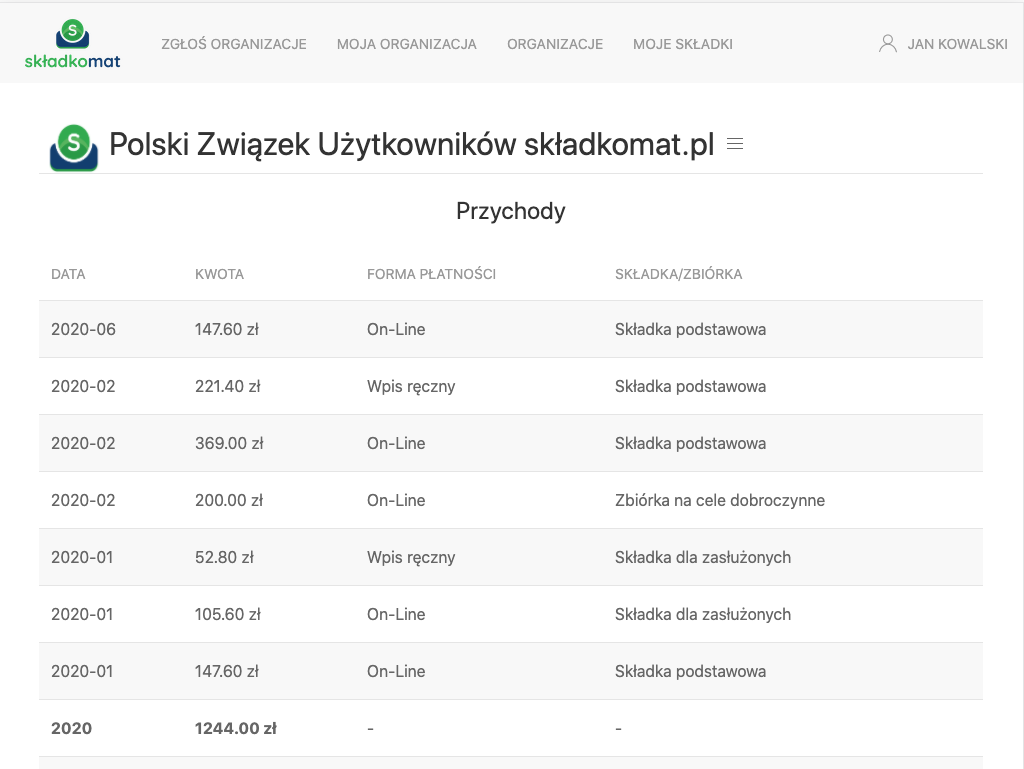Select the 200.00 zł amount cell

click(229, 500)
